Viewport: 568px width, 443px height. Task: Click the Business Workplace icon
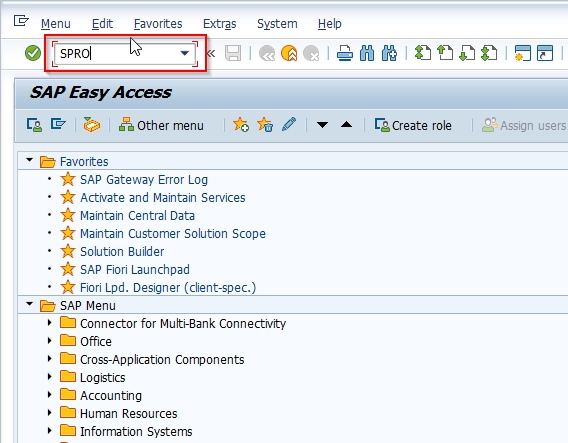[91, 125]
